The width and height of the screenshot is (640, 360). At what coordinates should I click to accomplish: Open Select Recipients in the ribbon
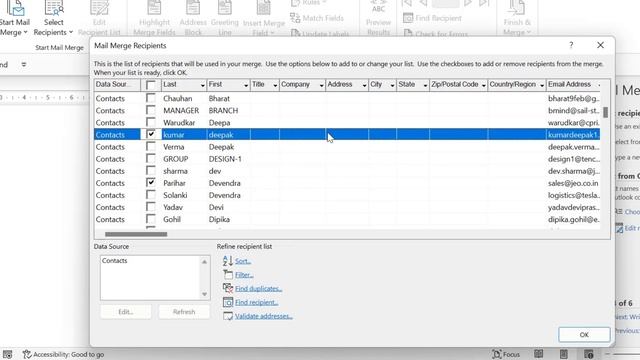pos(53,18)
